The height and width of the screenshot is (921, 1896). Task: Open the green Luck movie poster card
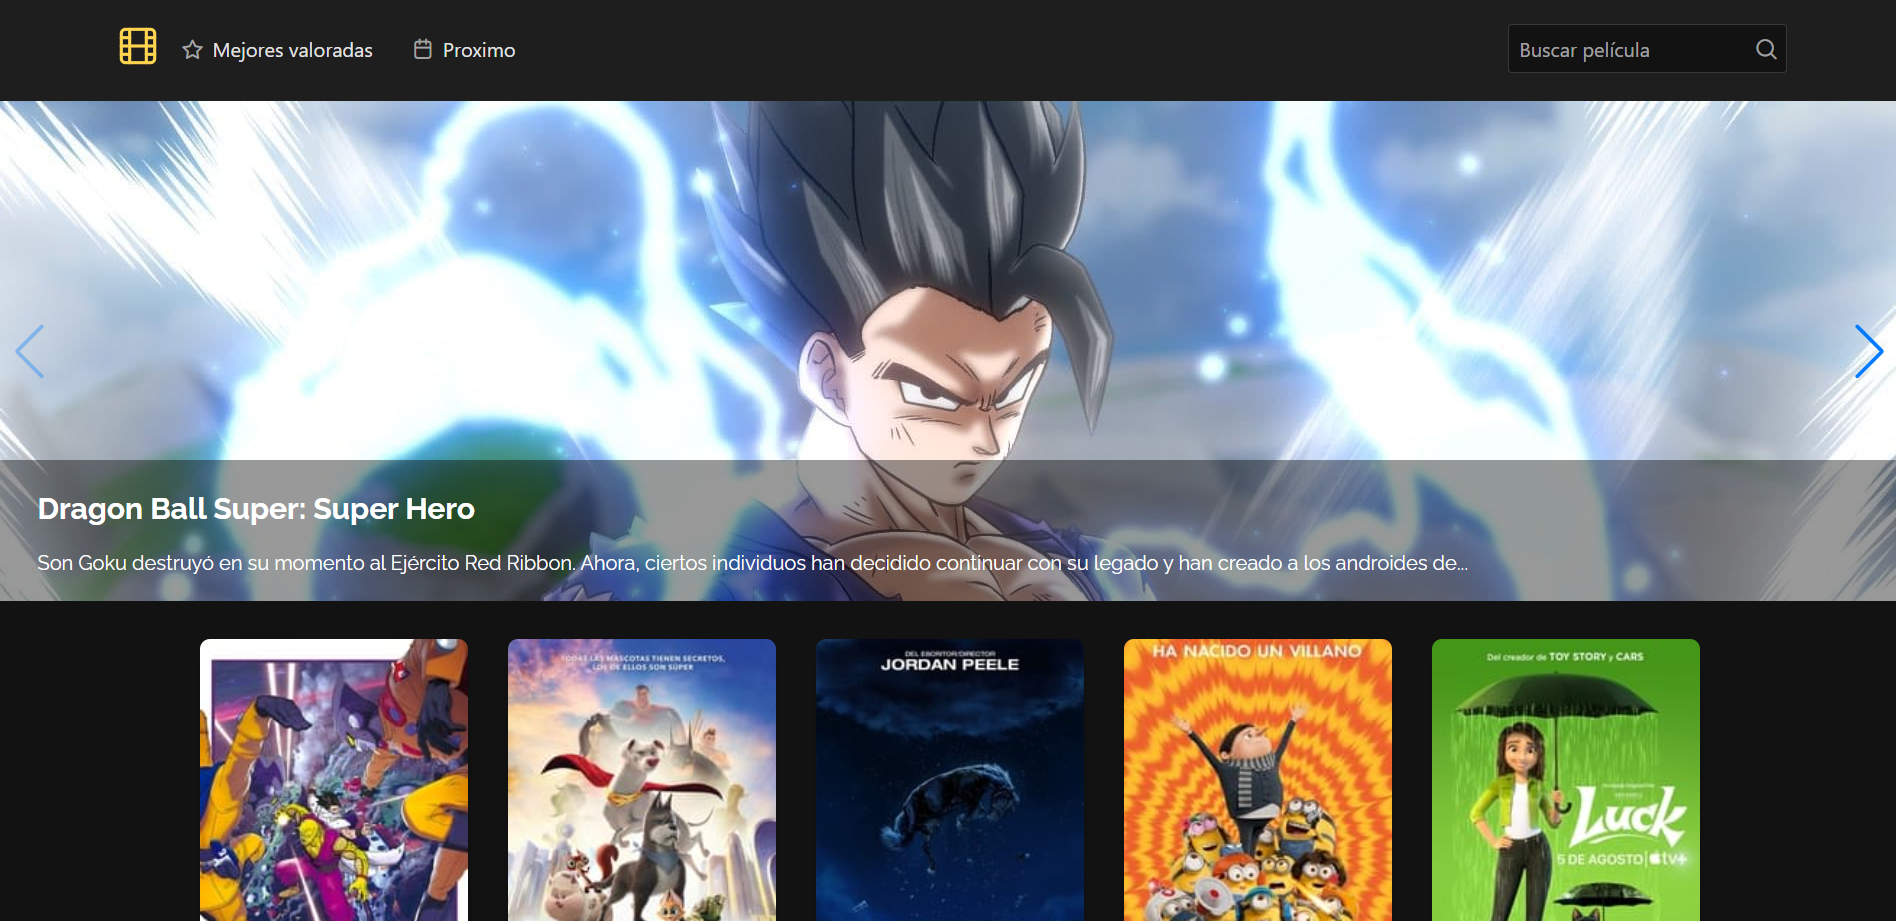1566,780
